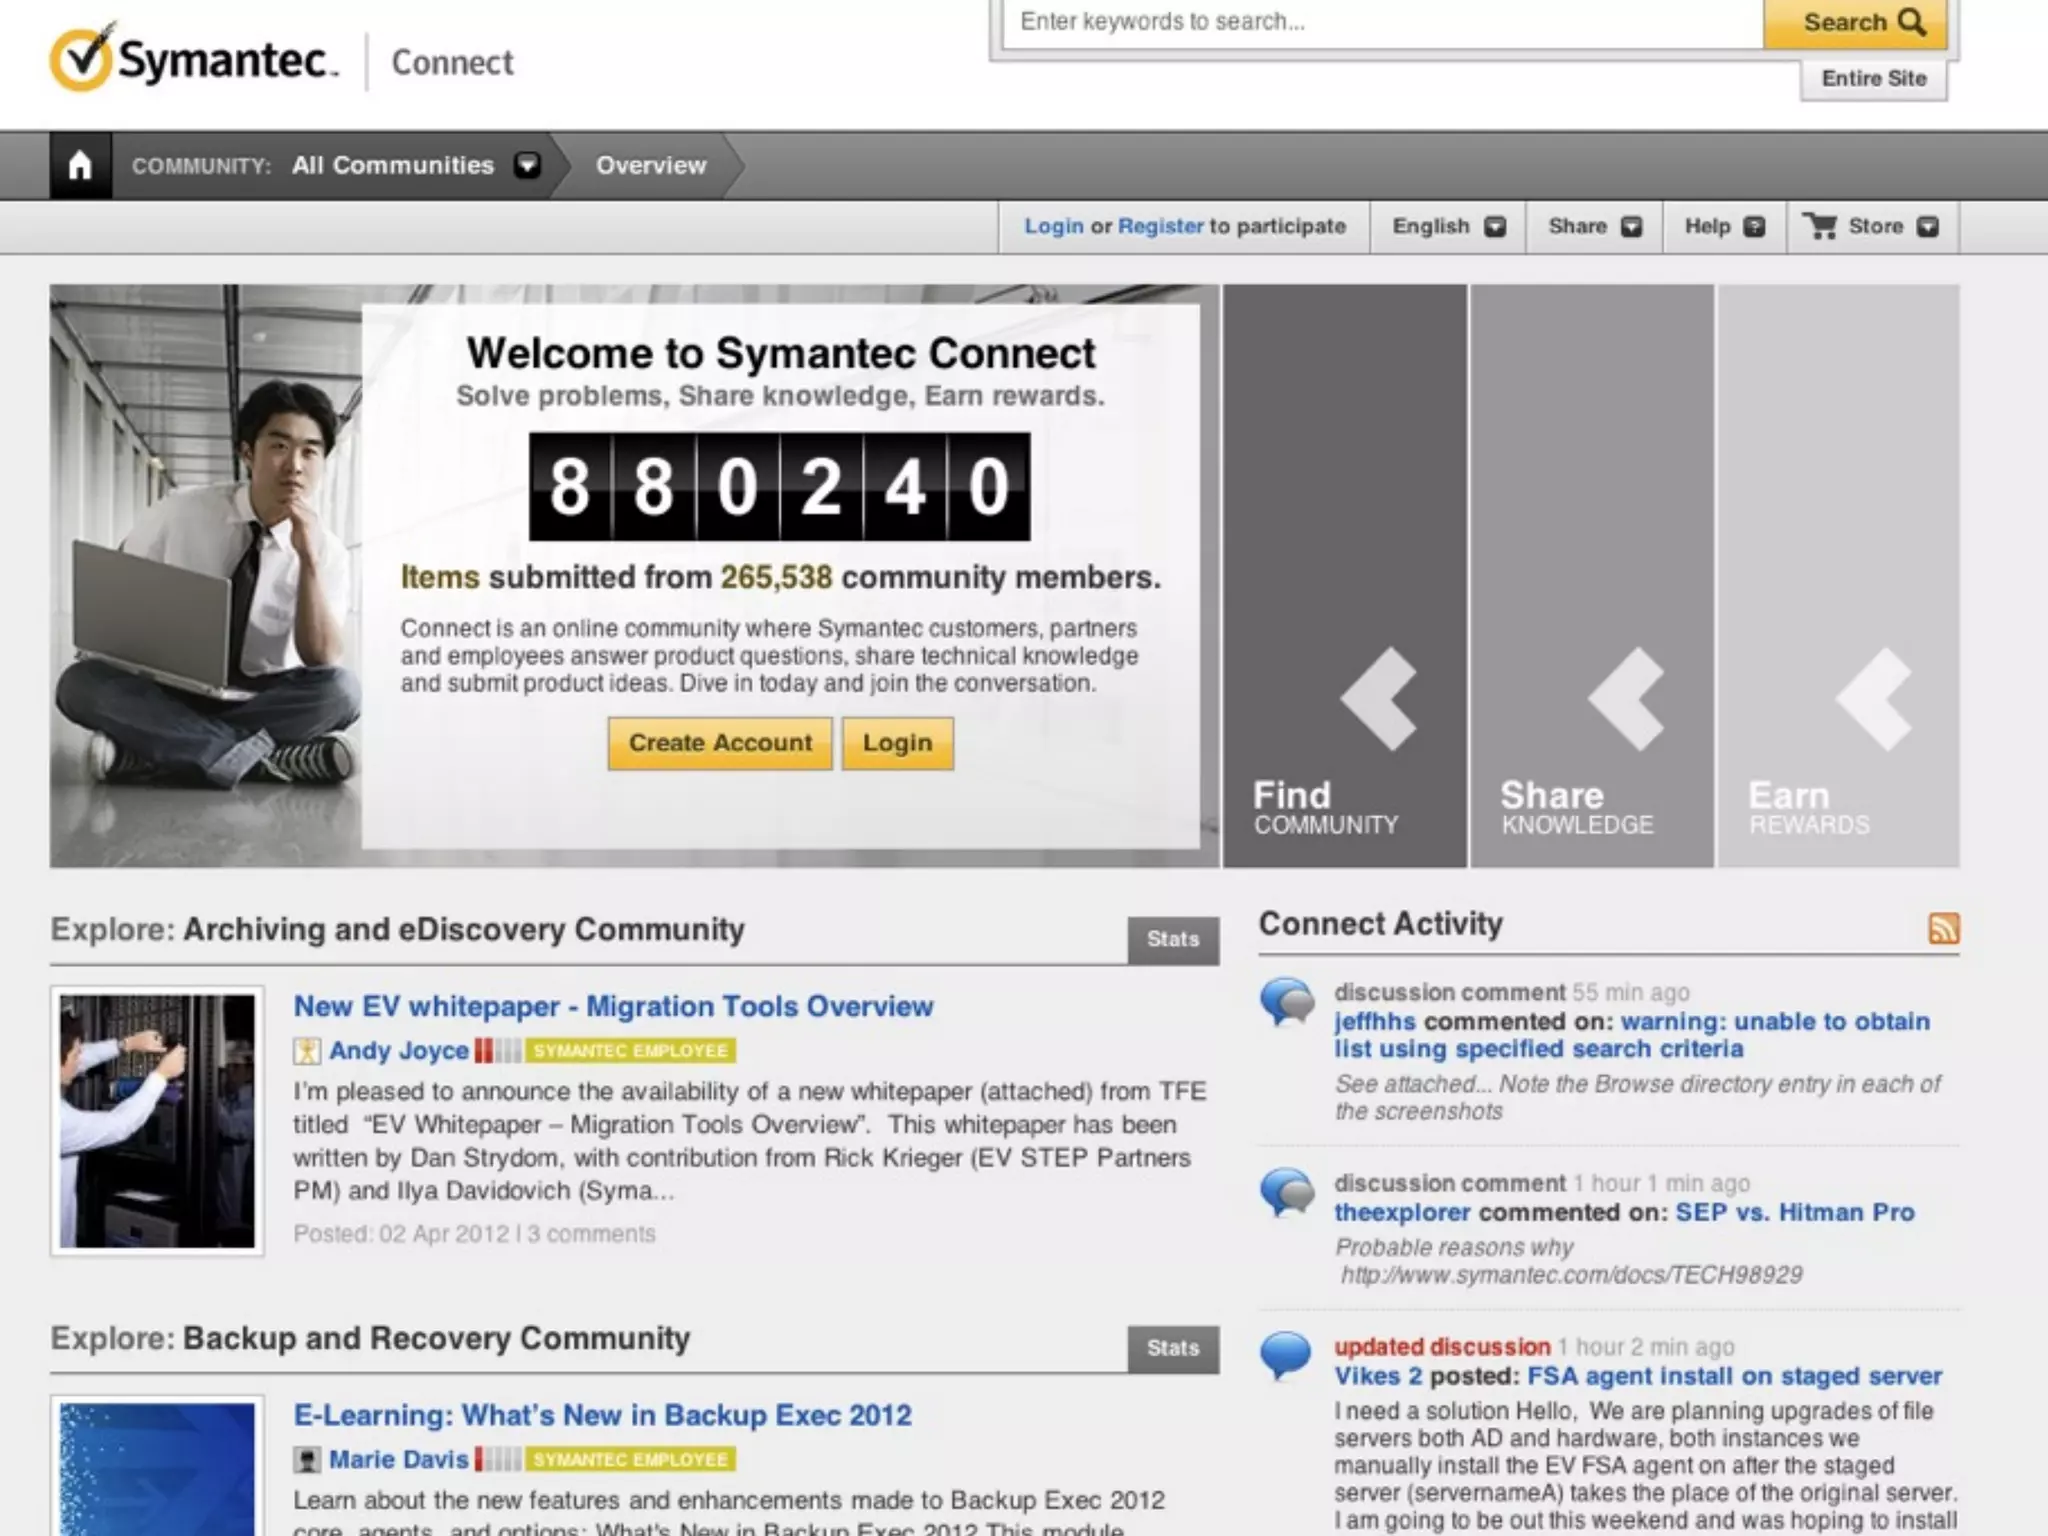Click the Find Community arrow panel

tap(1344, 576)
